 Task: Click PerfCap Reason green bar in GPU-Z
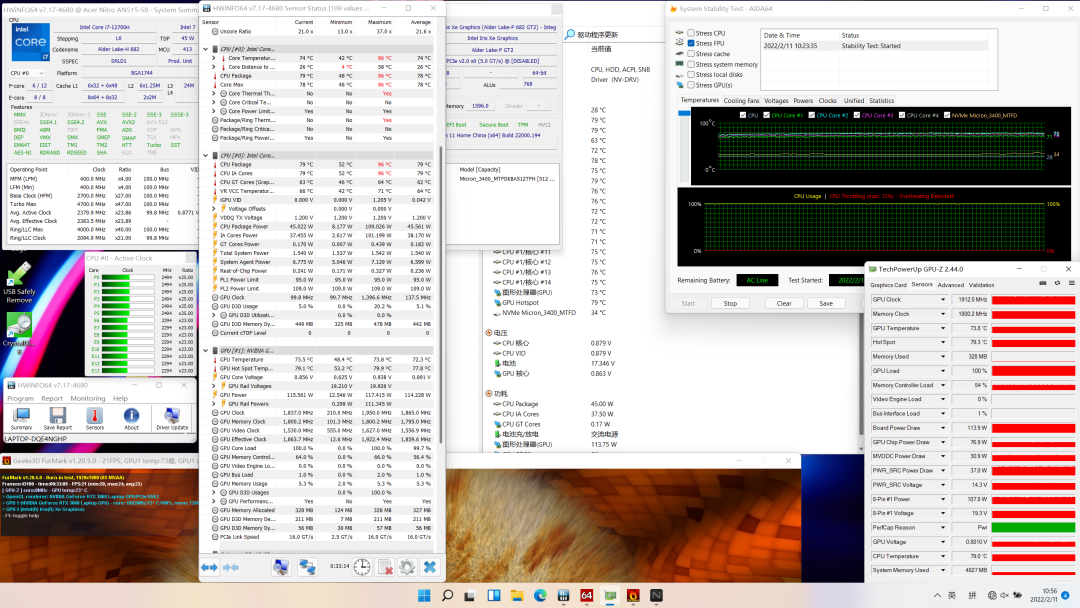[x=1033, y=527]
